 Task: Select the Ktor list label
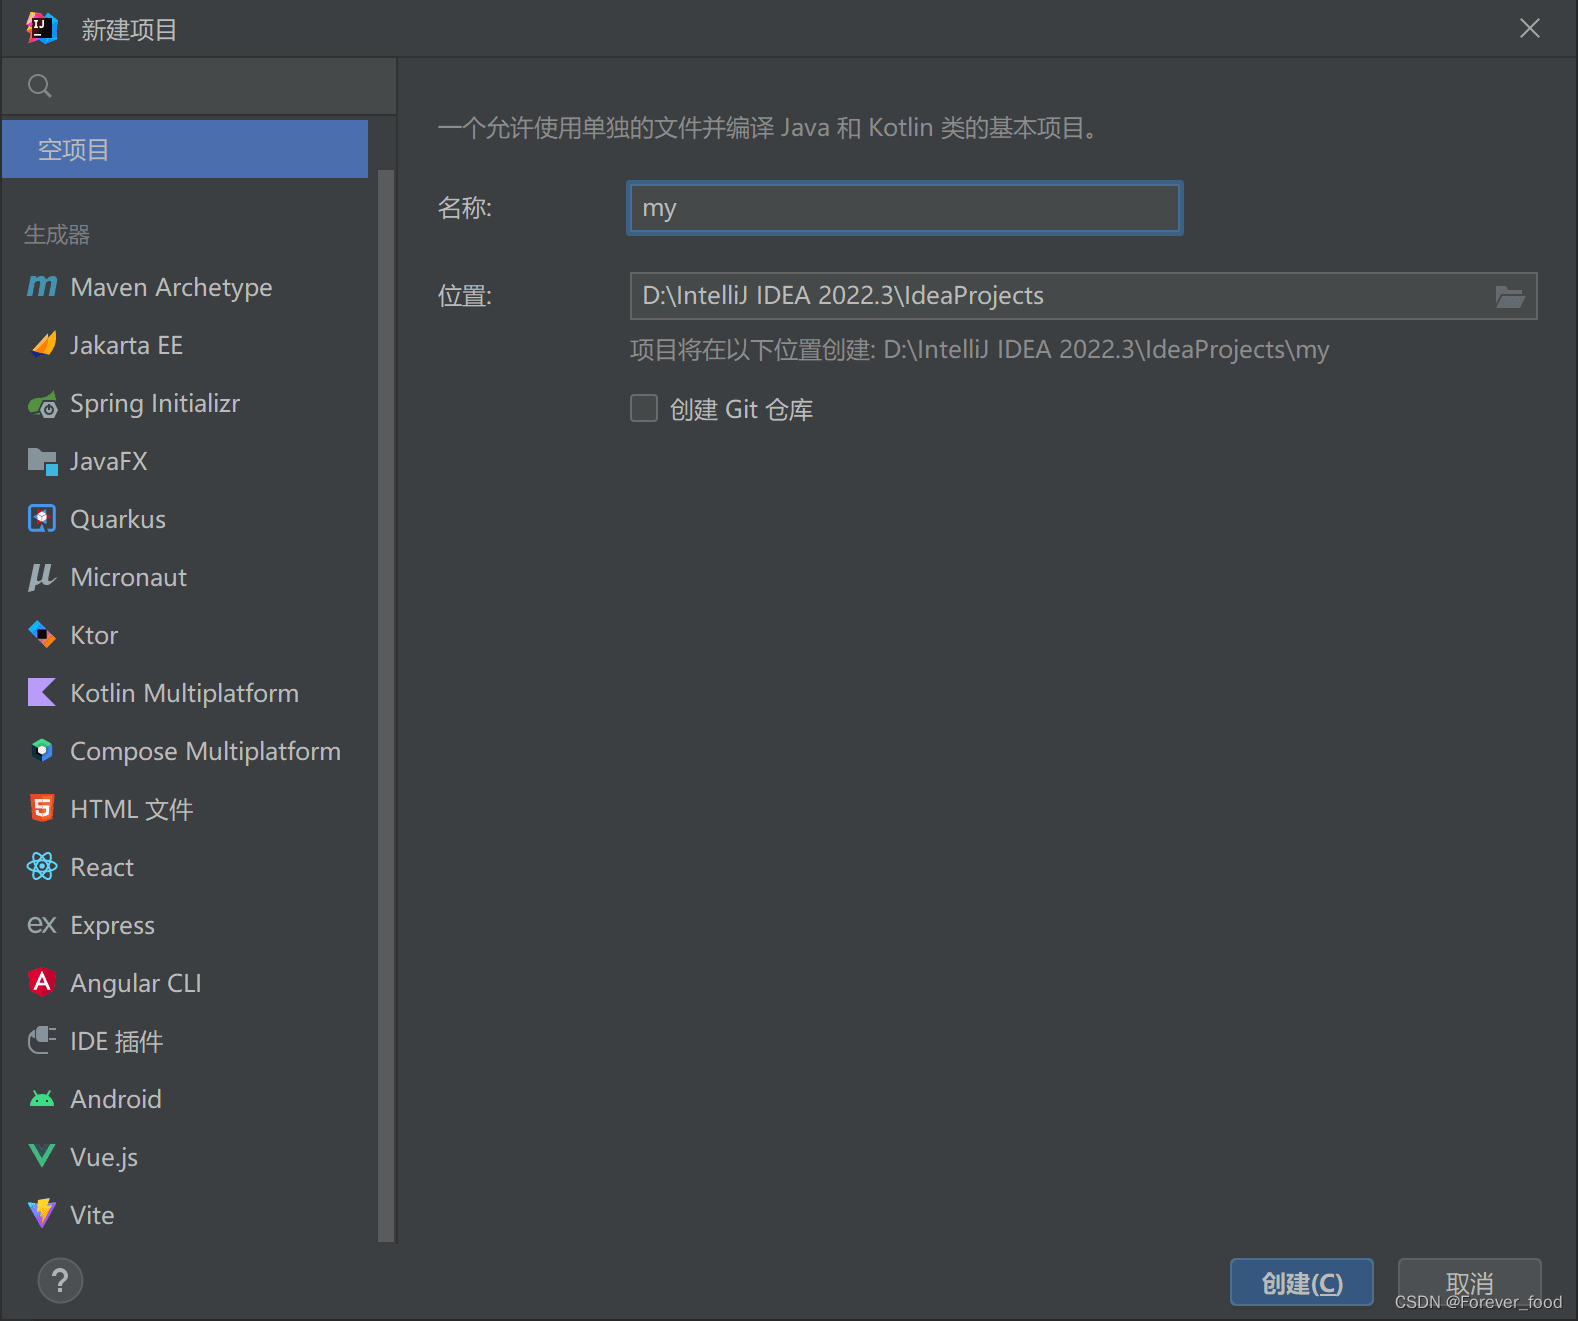click(x=94, y=635)
